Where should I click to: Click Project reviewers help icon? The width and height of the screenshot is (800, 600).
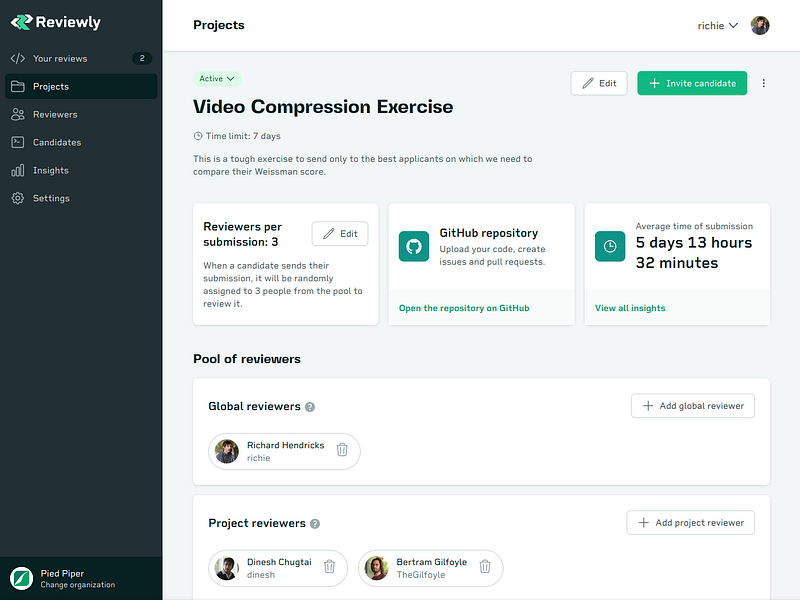point(315,523)
